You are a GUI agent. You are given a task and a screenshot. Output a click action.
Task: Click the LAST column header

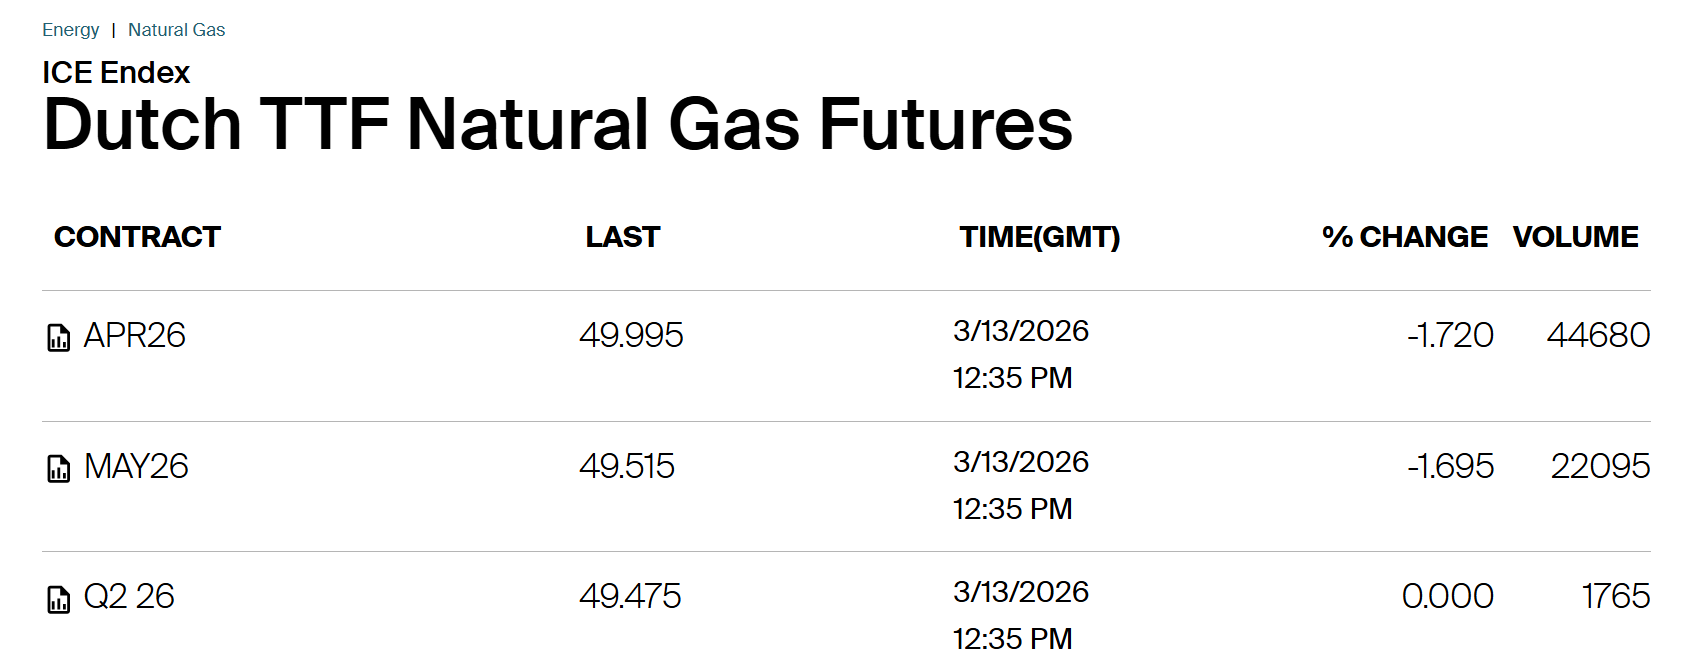pos(622,237)
